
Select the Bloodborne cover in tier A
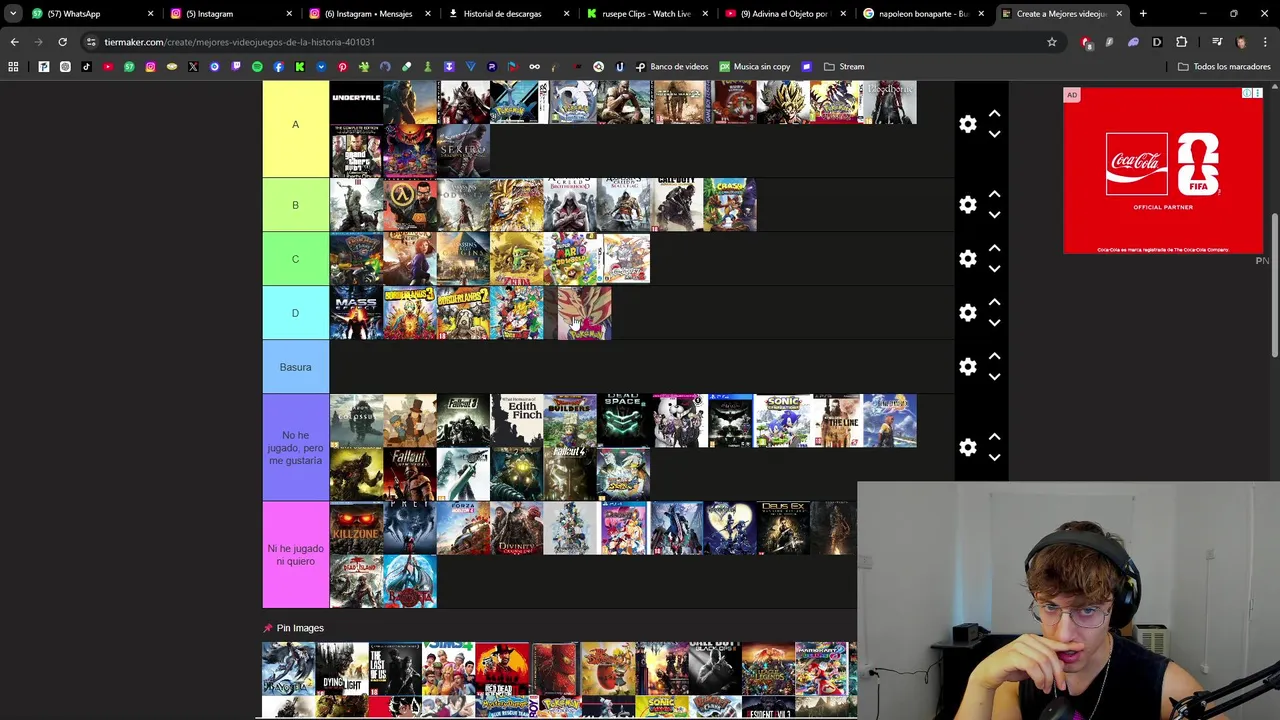click(x=889, y=102)
